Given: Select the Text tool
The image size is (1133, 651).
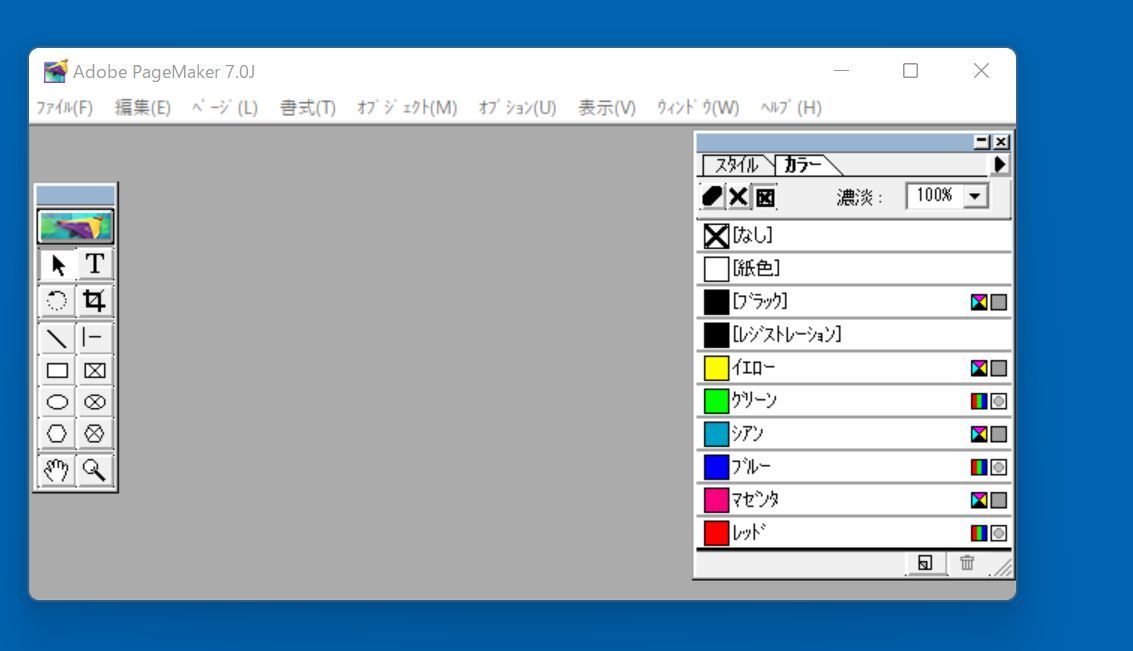Looking at the screenshot, I should tap(94, 264).
